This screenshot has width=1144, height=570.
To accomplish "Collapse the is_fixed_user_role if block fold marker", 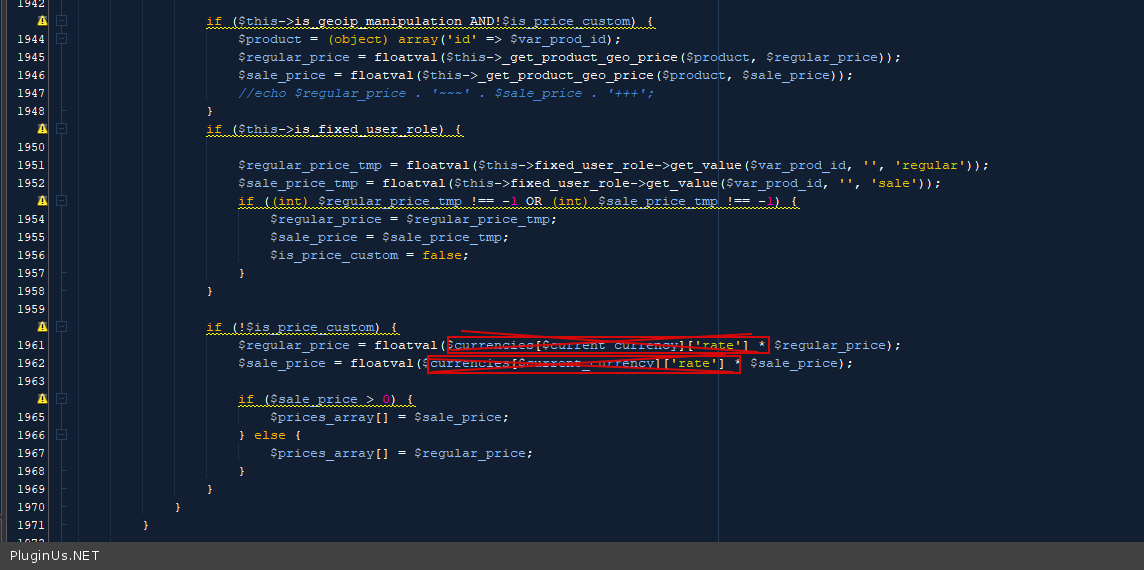I will tap(61, 128).
